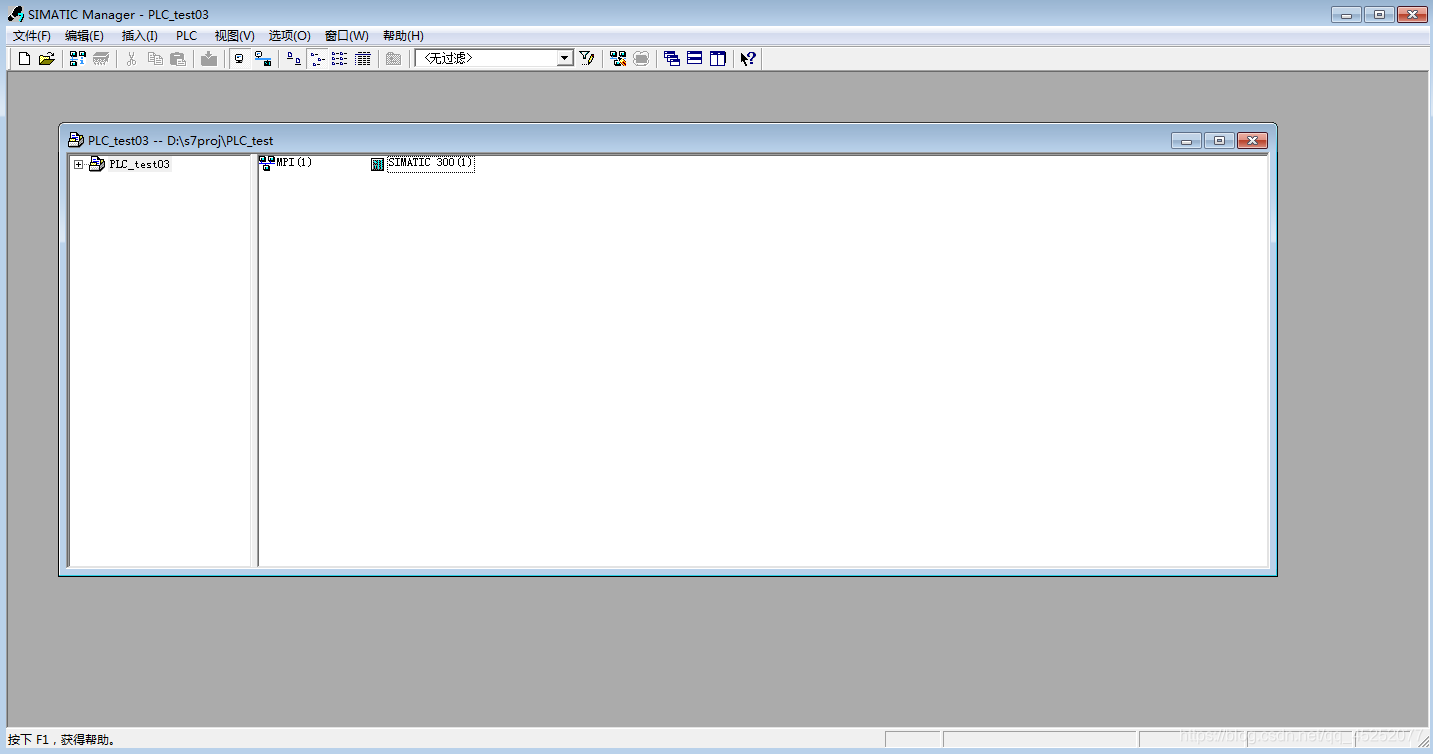Image resolution: width=1433 pixels, height=754 pixels.
Task: Create a new project with the New icon
Action: tap(25, 59)
